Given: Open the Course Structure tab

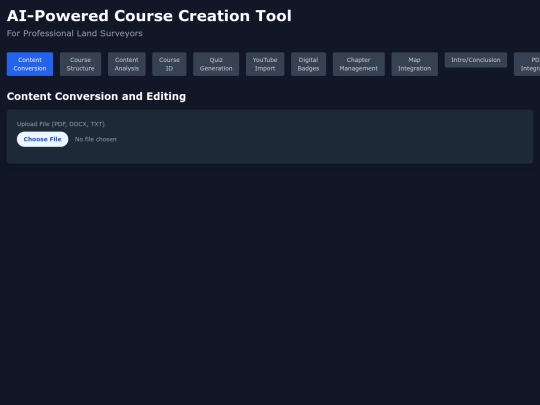Looking at the screenshot, I should pos(81,64).
